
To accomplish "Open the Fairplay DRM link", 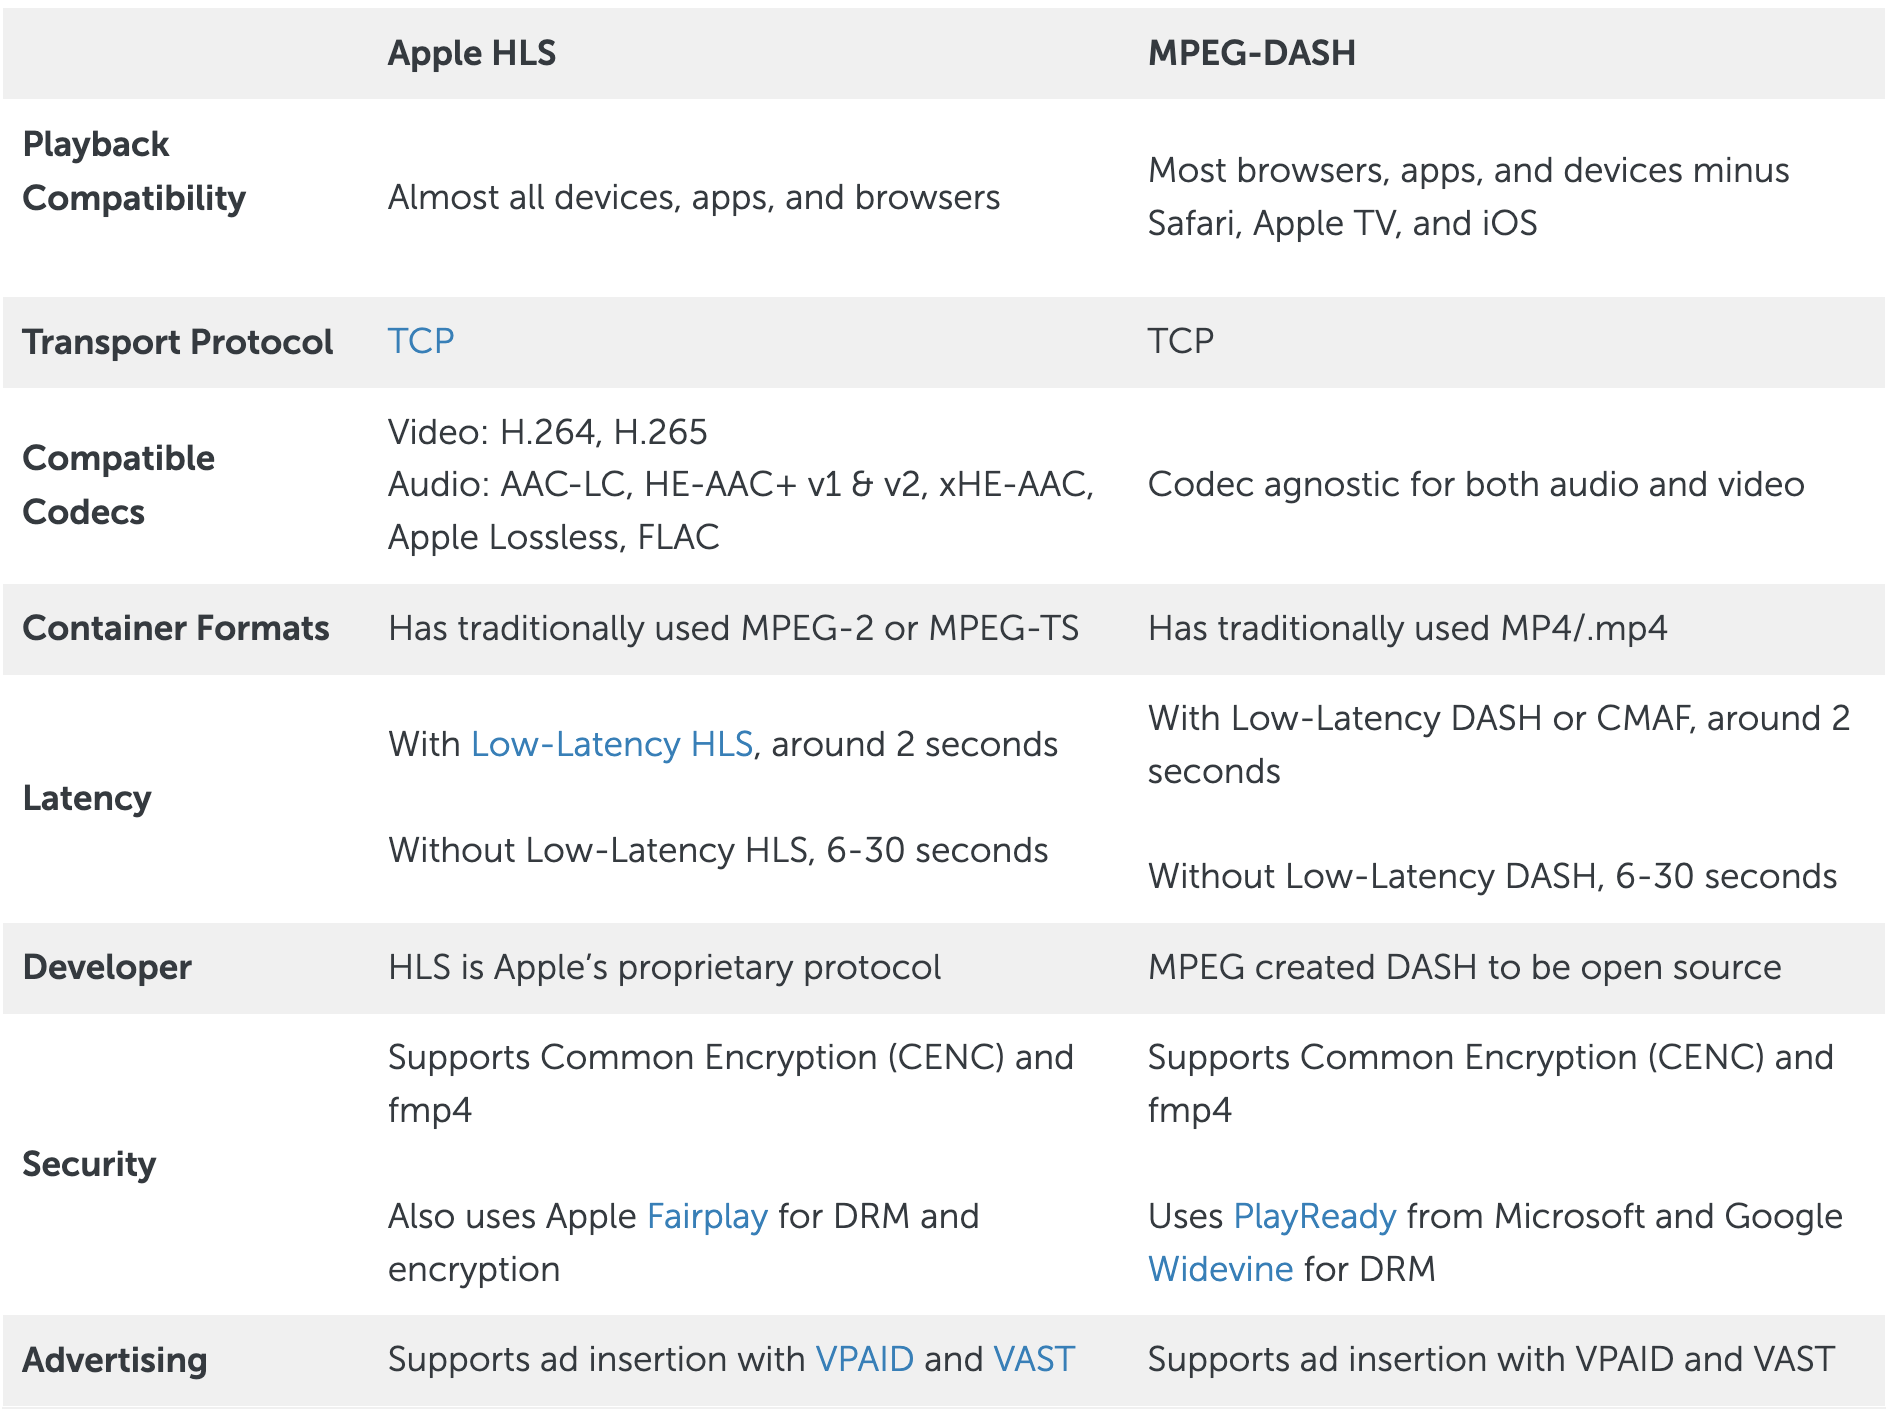I will tap(707, 1216).
